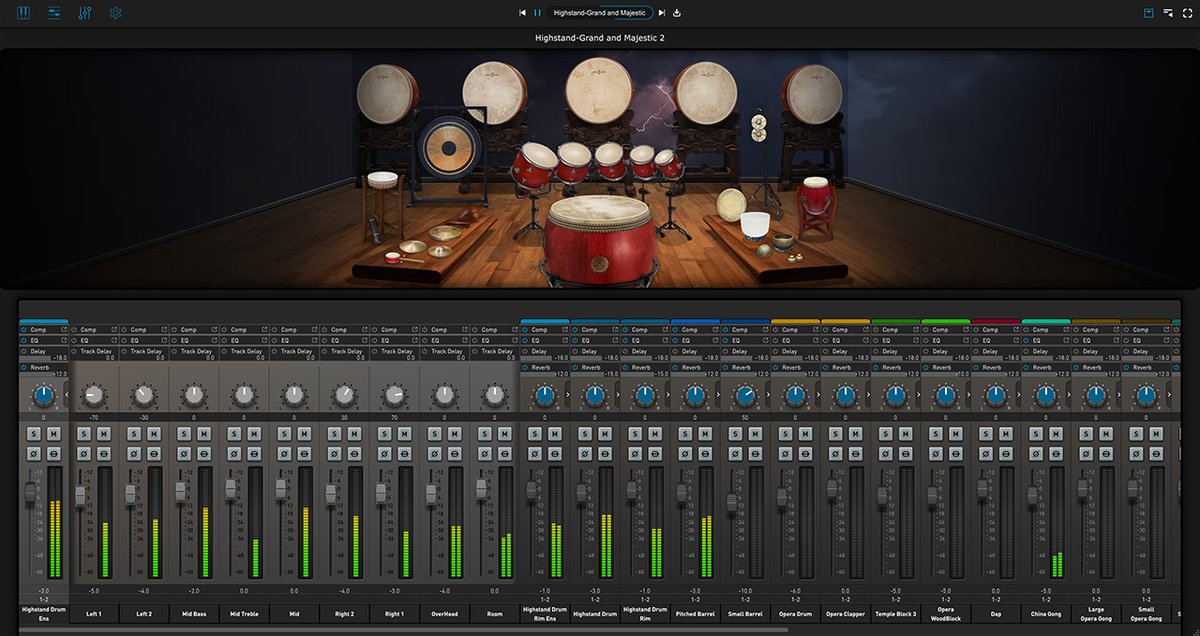Pause playback in the top bar
Viewport: 1200px width, 636px height.
[537, 13]
